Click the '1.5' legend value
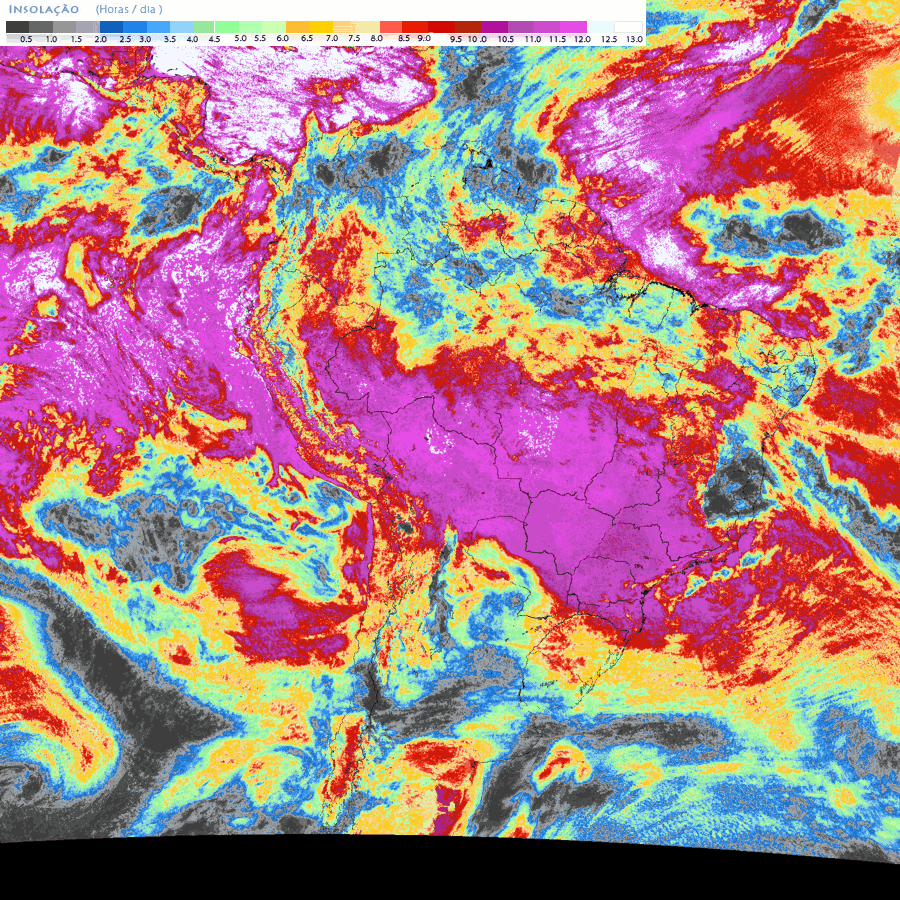This screenshot has height=900, width=900. 76,39
